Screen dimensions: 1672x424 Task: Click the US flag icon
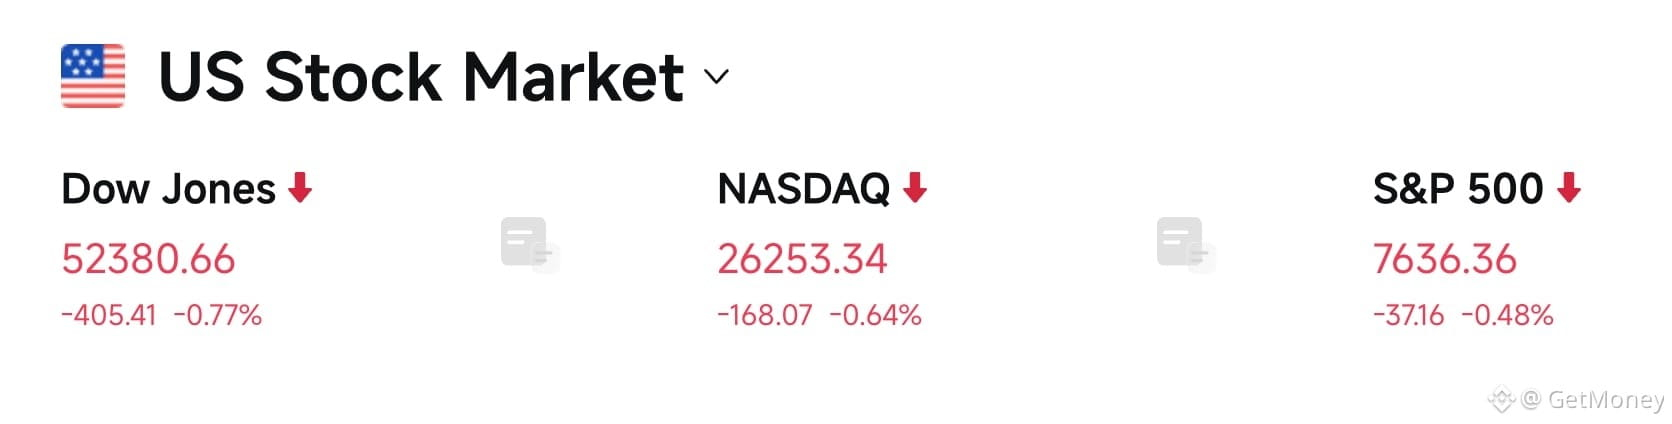[93, 76]
